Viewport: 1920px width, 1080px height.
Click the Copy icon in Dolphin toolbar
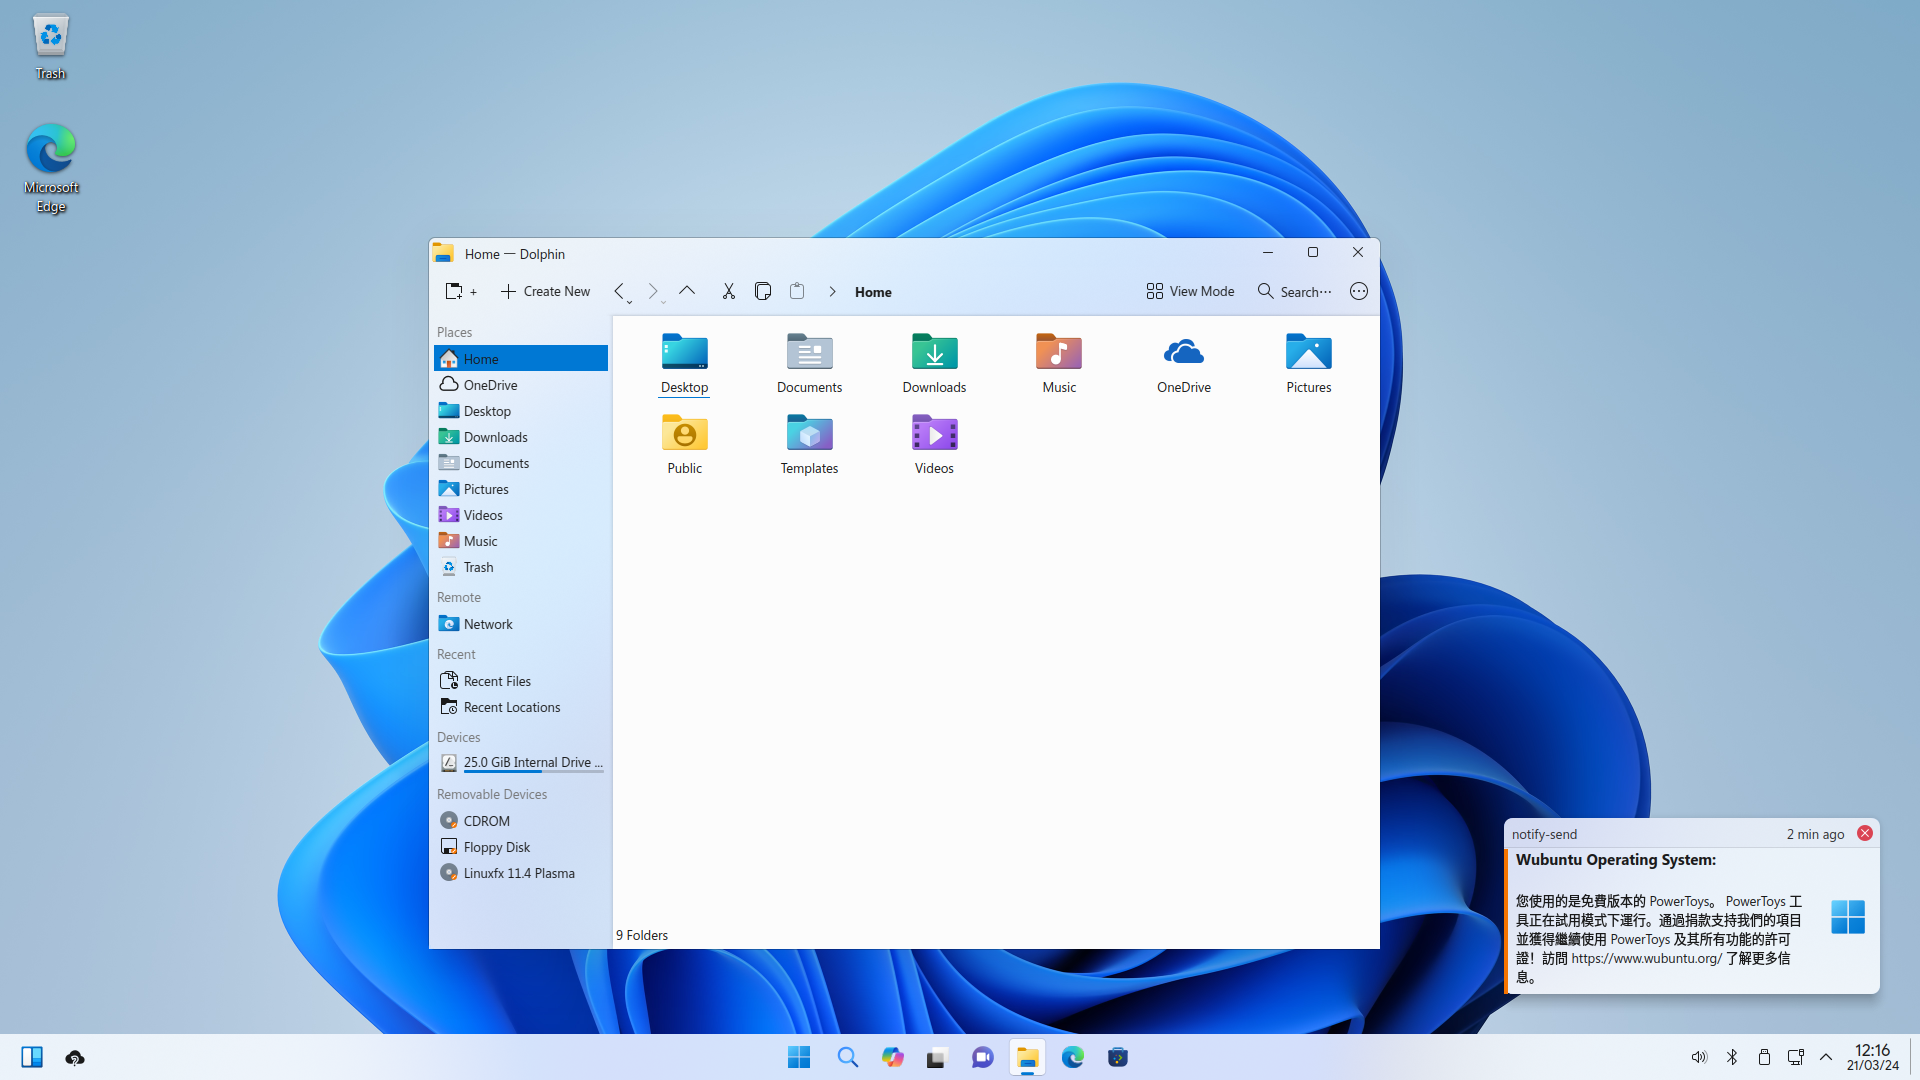pos(762,291)
